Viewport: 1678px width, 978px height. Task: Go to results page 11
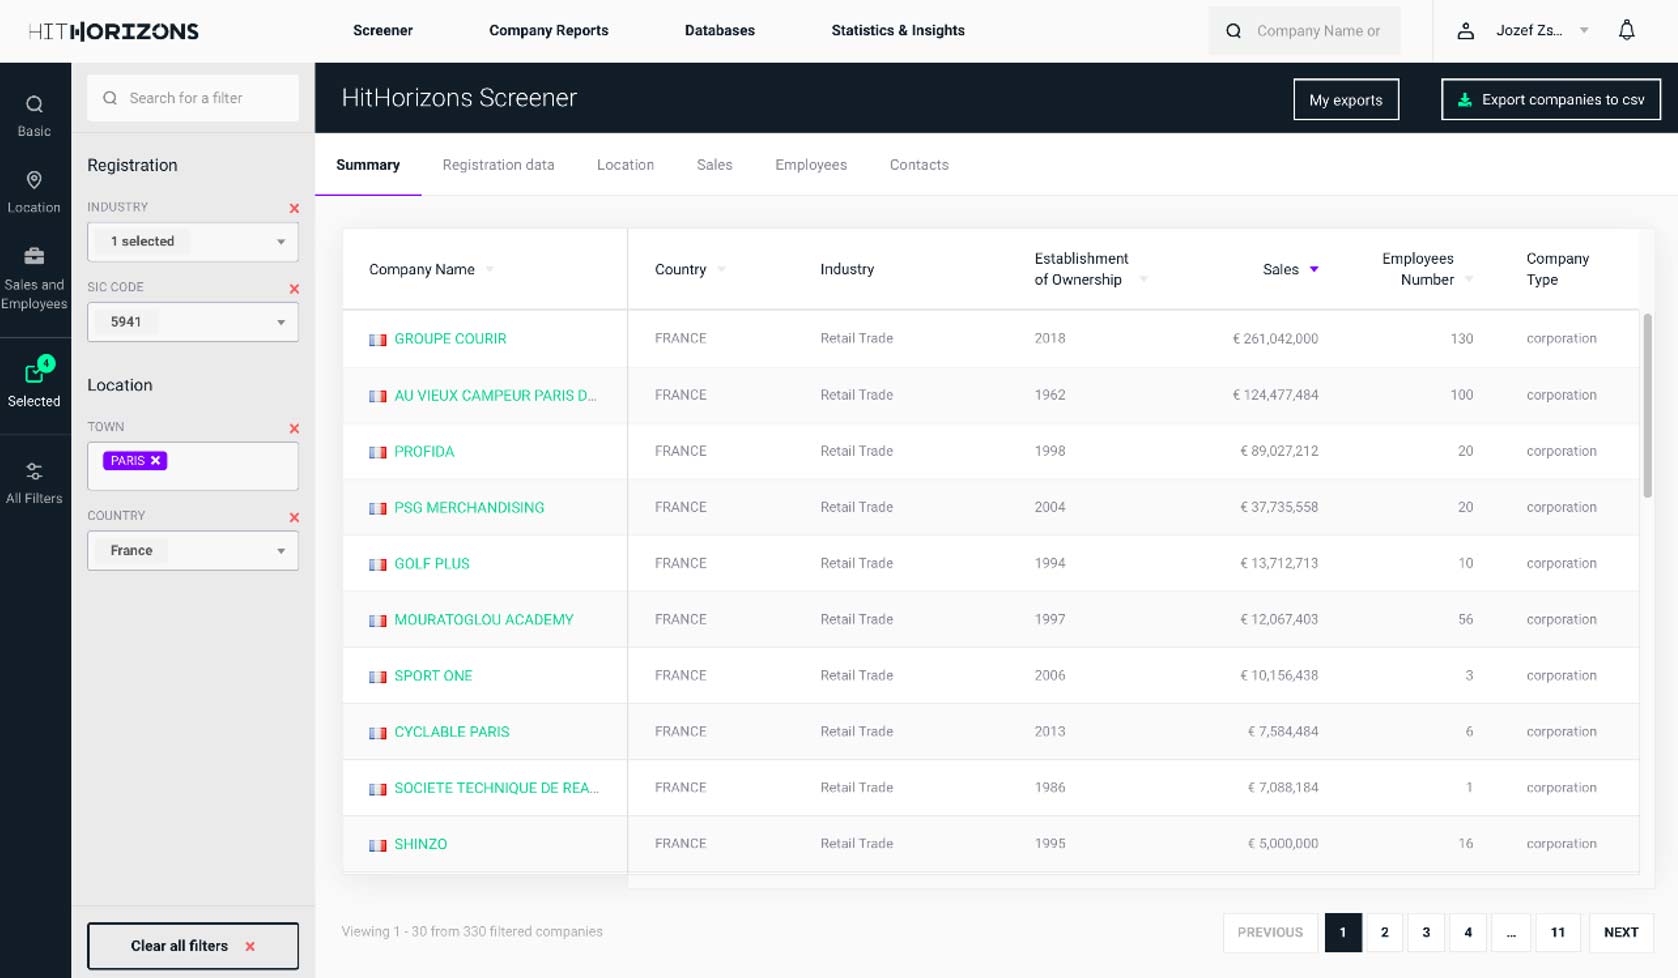(x=1558, y=933)
